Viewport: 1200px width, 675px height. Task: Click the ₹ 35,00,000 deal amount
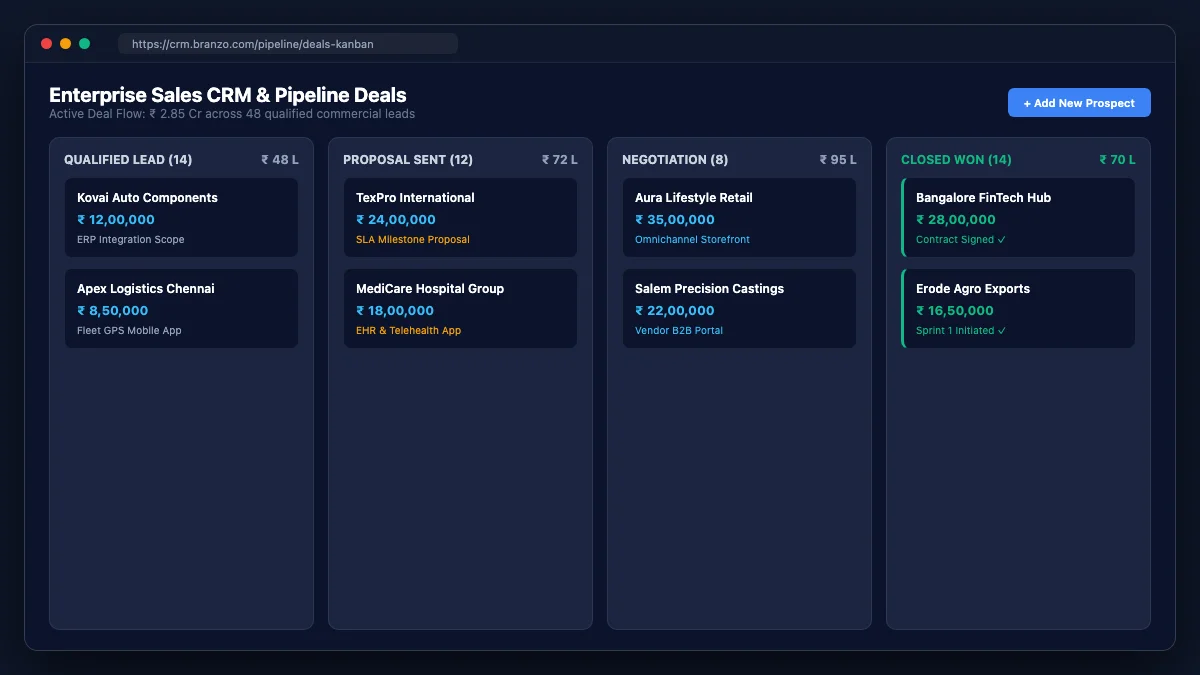coord(675,220)
